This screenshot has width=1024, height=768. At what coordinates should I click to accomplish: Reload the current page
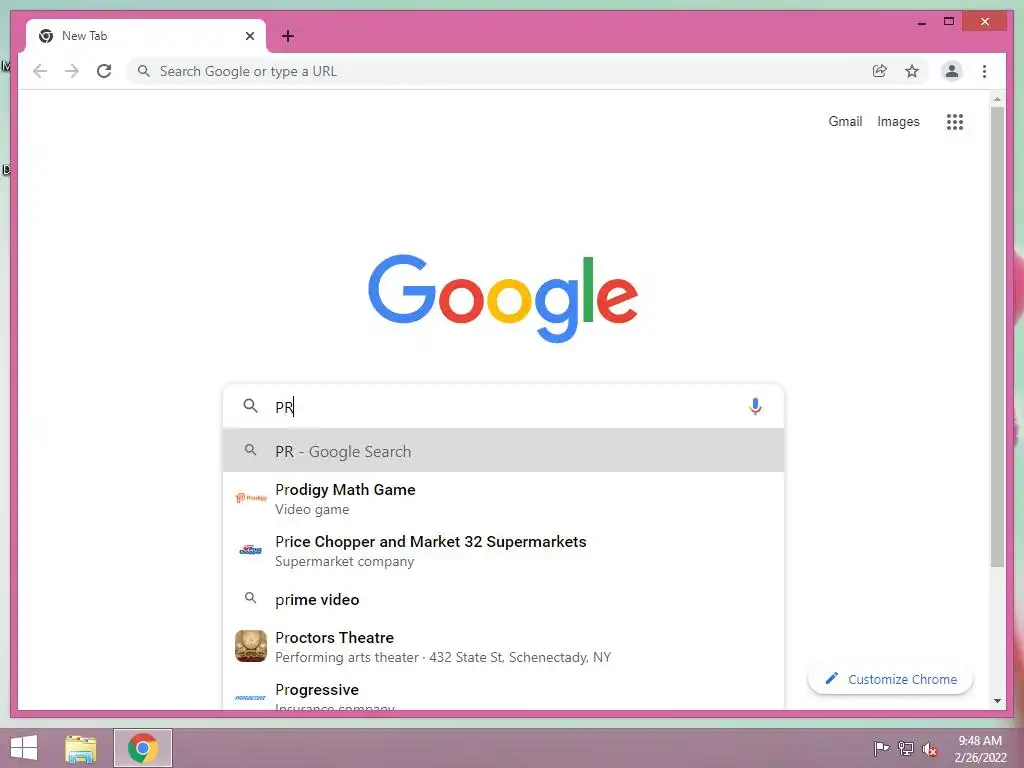point(104,71)
